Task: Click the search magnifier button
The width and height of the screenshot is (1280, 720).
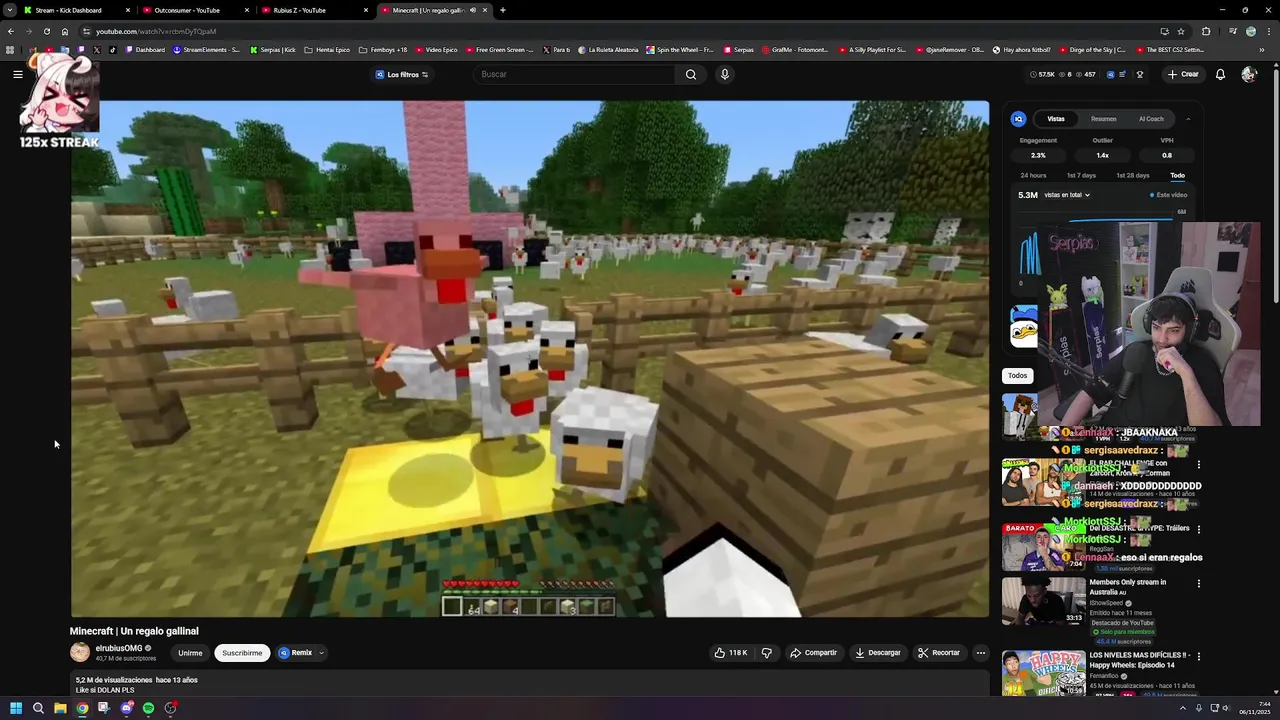Action: (691, 74)
